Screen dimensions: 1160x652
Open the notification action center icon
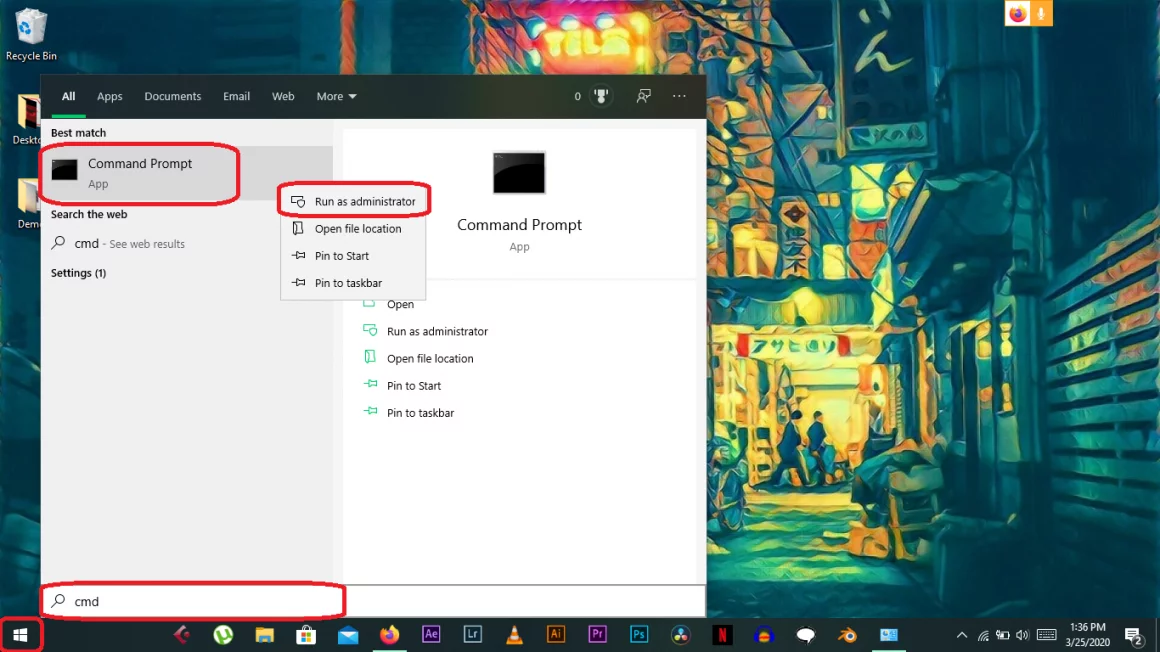point(1133,635)
